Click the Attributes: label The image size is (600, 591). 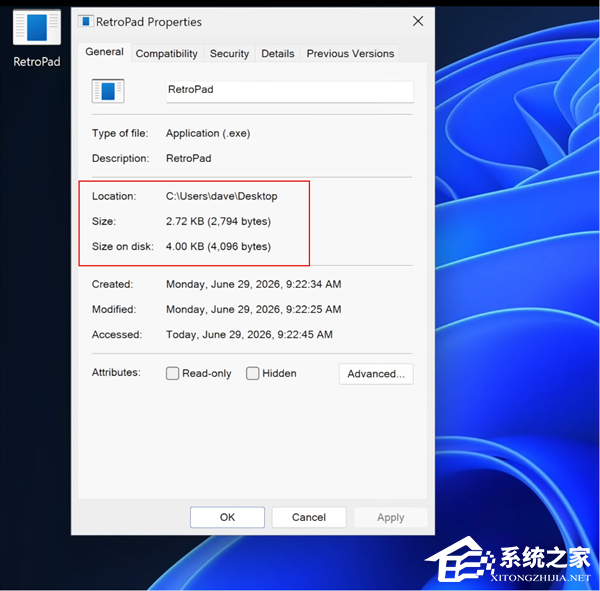pyautogui.click(x=116, y=372)
